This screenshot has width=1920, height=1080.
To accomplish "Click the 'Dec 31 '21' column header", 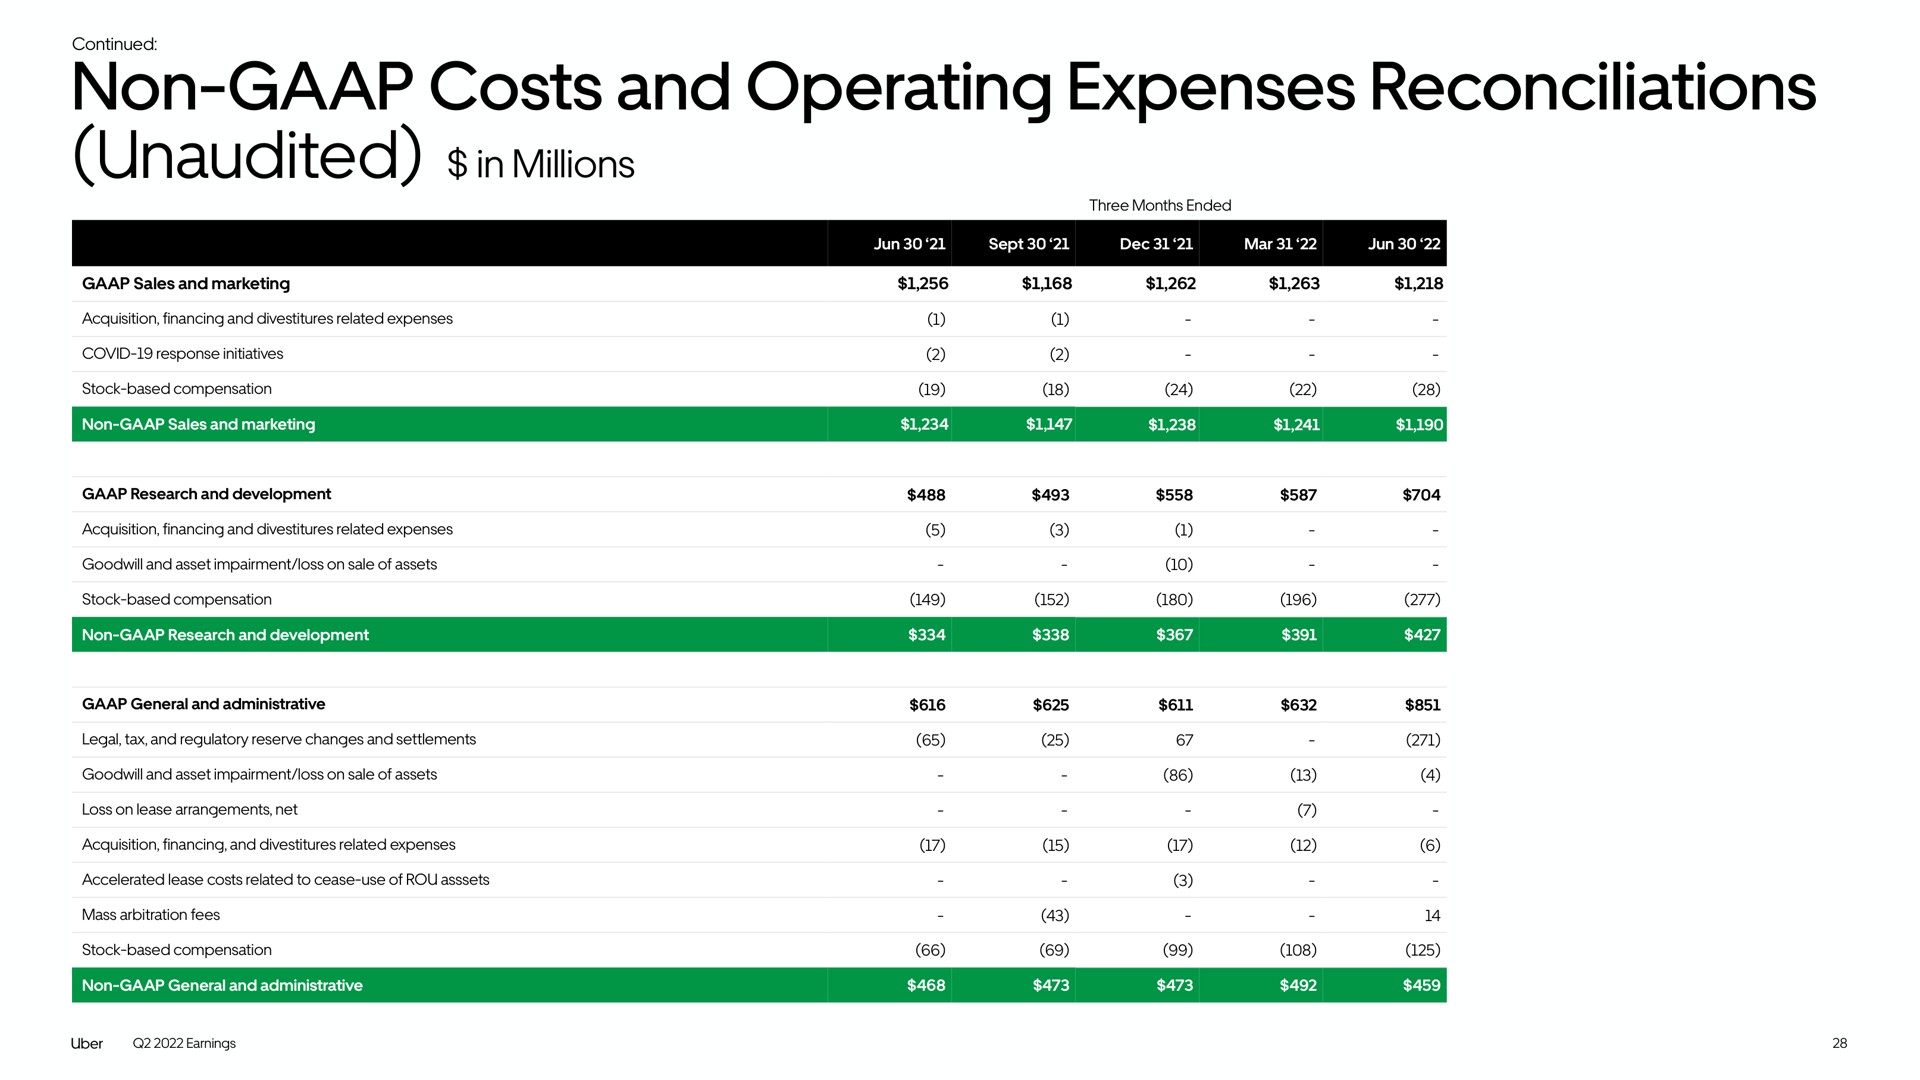I will (x=1156, y=244).
